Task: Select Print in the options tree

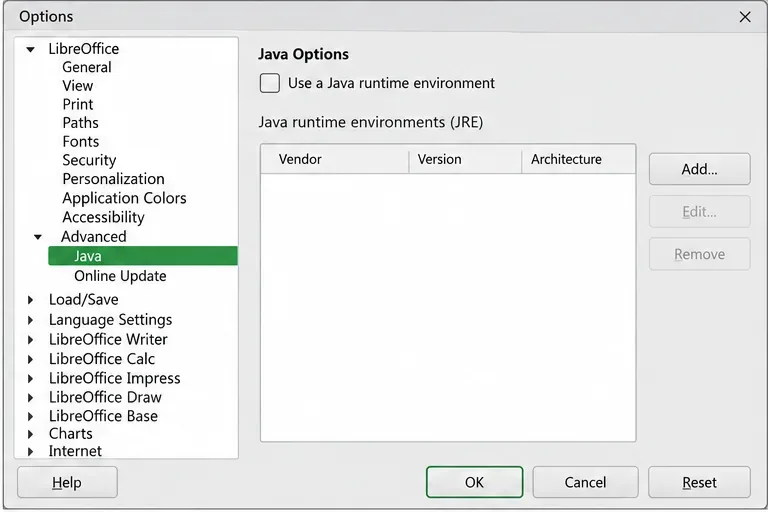Action: [x=77, y=104]
